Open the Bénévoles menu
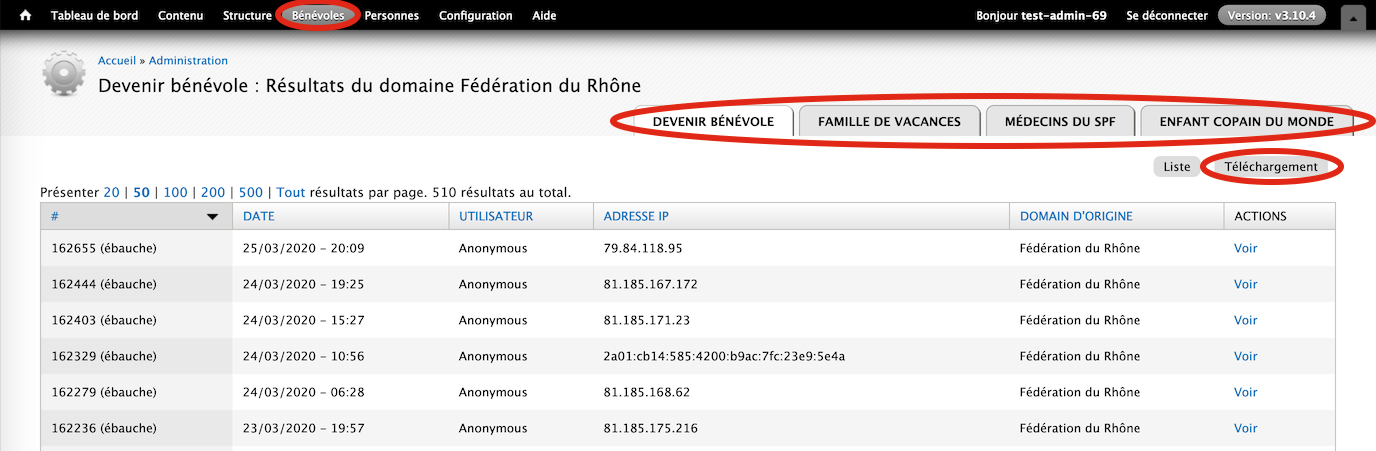Image resolution: width=1376 pixels, height=451 pixels. [319, 16]
